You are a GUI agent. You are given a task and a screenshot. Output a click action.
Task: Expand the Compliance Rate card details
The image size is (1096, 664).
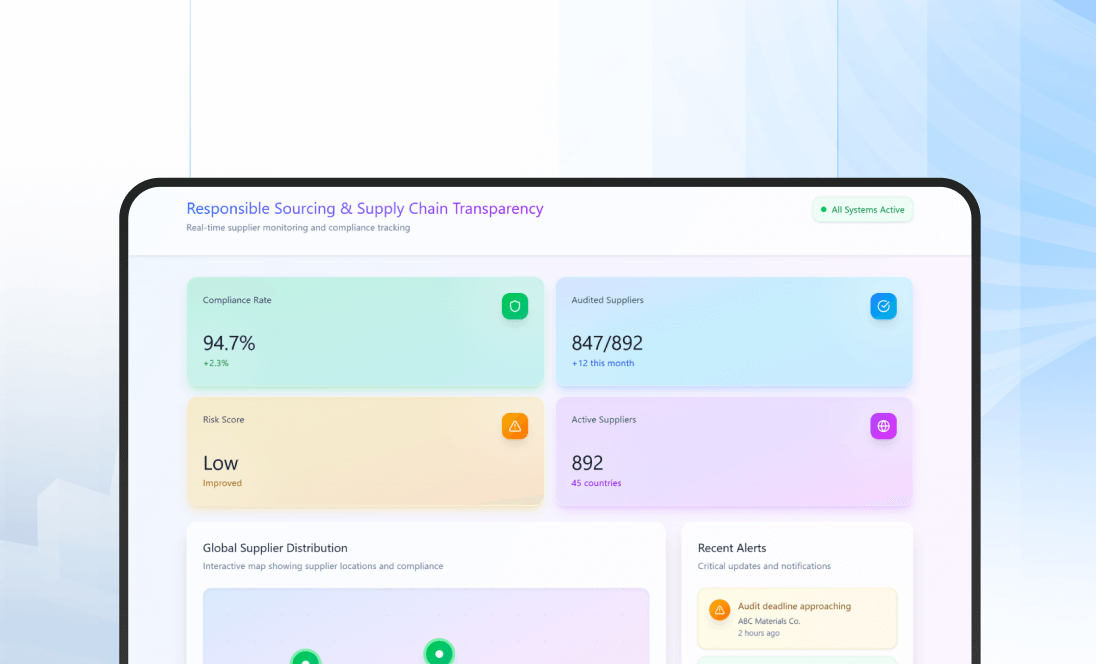pyautogui.click(x=365, y=332)
